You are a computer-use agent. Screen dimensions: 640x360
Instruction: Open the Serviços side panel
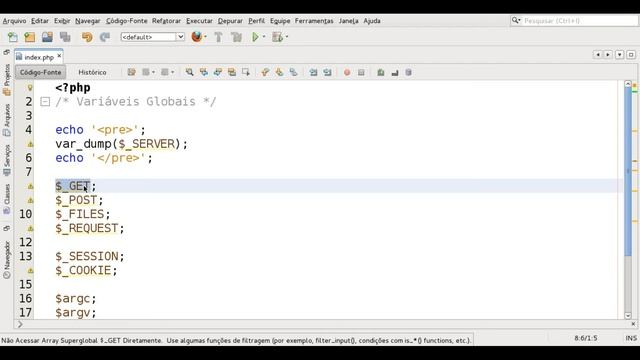[7, 160]
